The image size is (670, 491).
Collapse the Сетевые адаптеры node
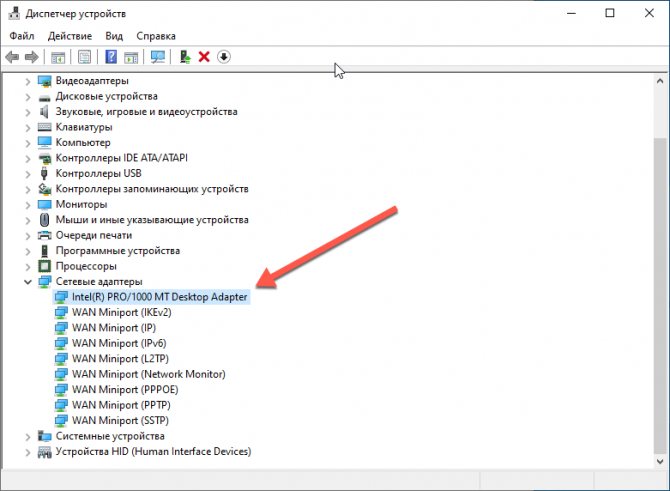coord(28,282)
